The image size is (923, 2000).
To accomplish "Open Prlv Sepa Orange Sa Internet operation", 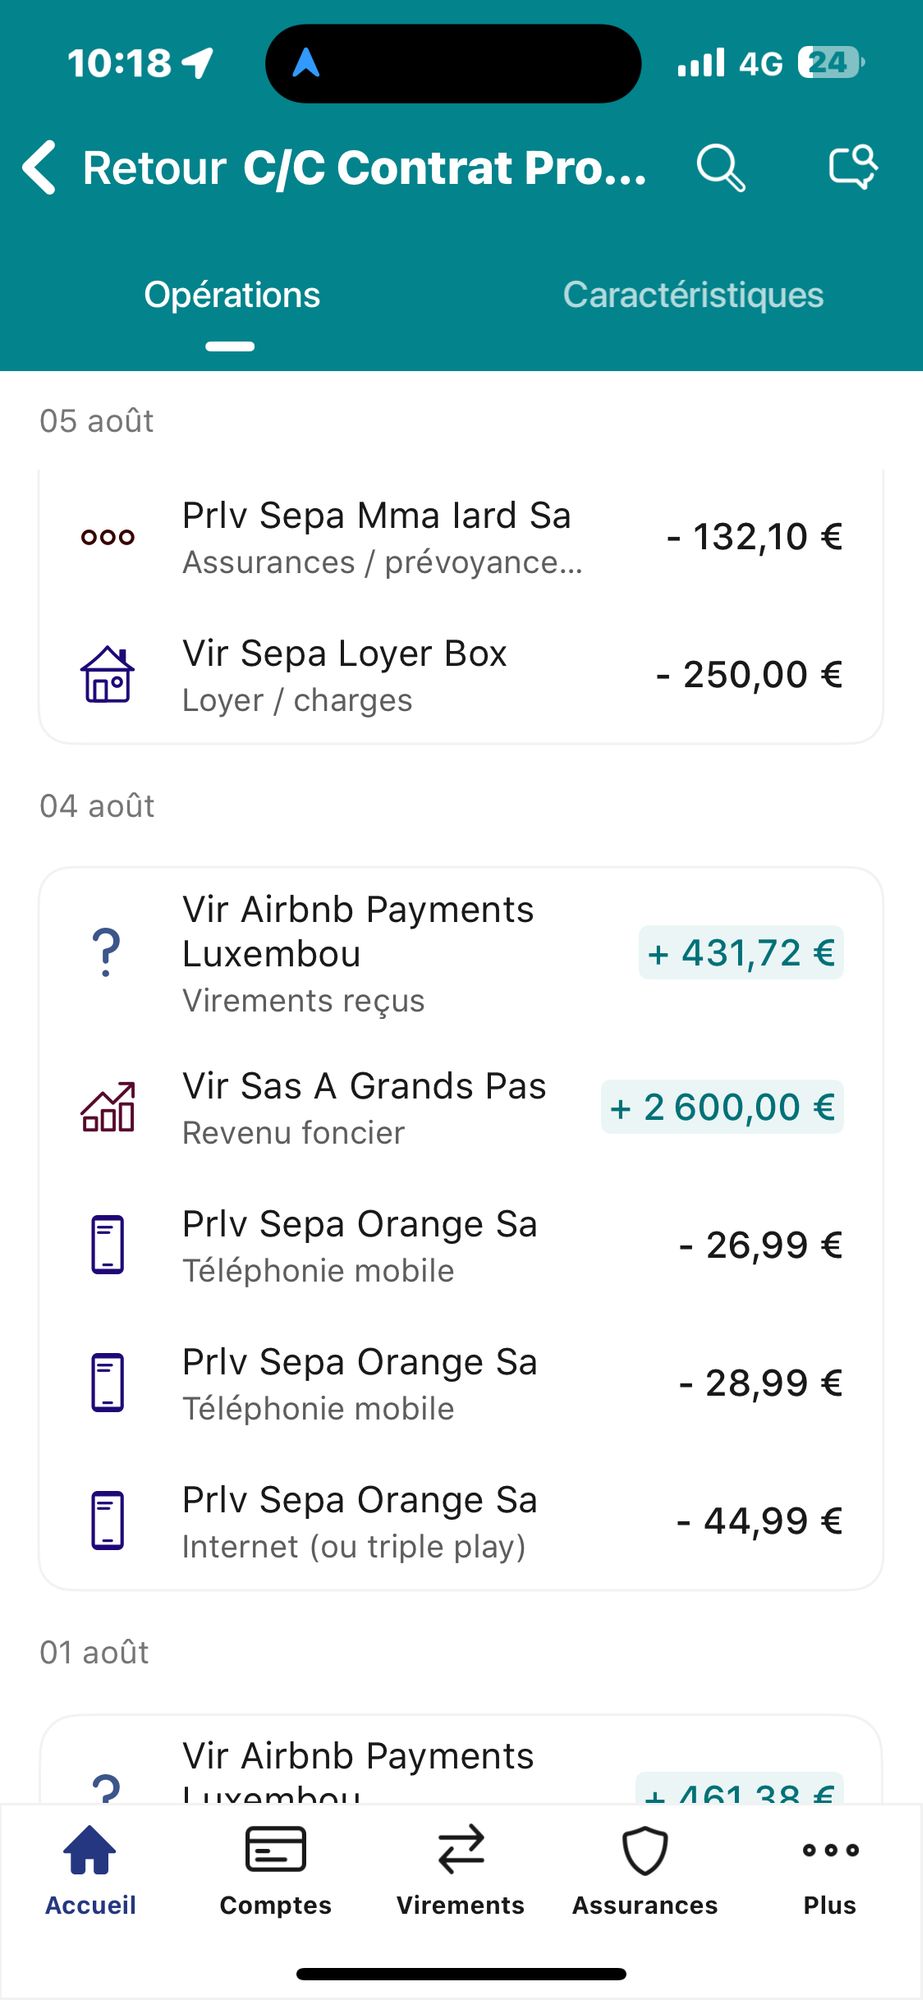I will 461,1521.
